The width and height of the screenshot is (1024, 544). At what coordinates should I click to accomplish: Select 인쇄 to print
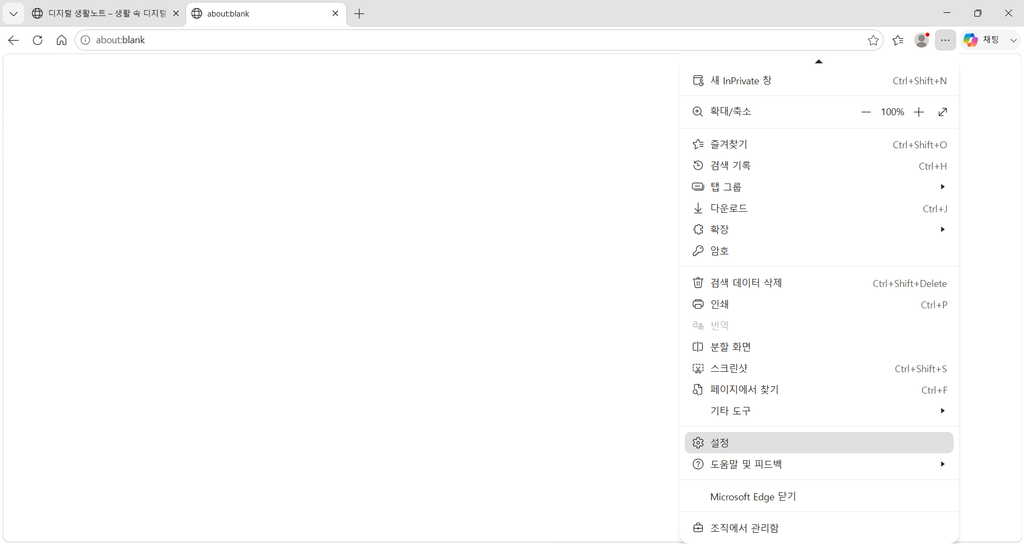[x=819, y=304]
